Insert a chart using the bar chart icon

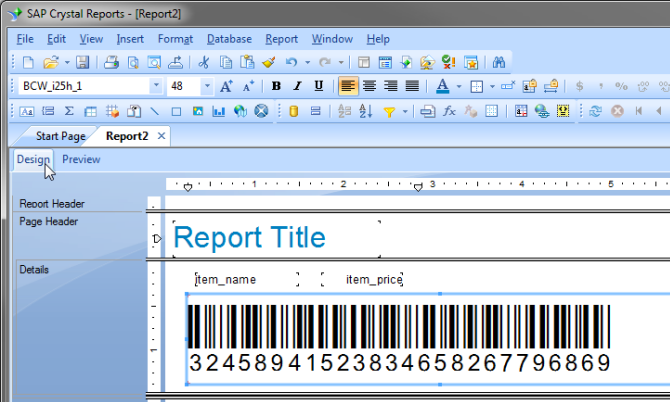219,112
